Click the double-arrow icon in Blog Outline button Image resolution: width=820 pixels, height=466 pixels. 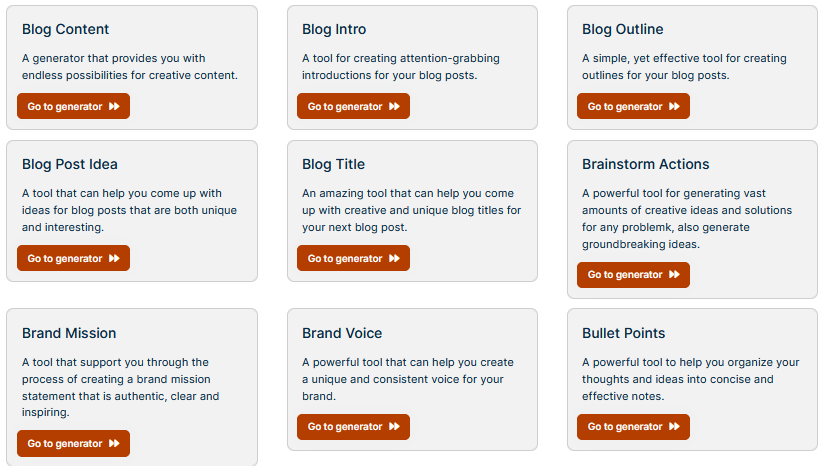pyautogui.click(x=674, y=107)
